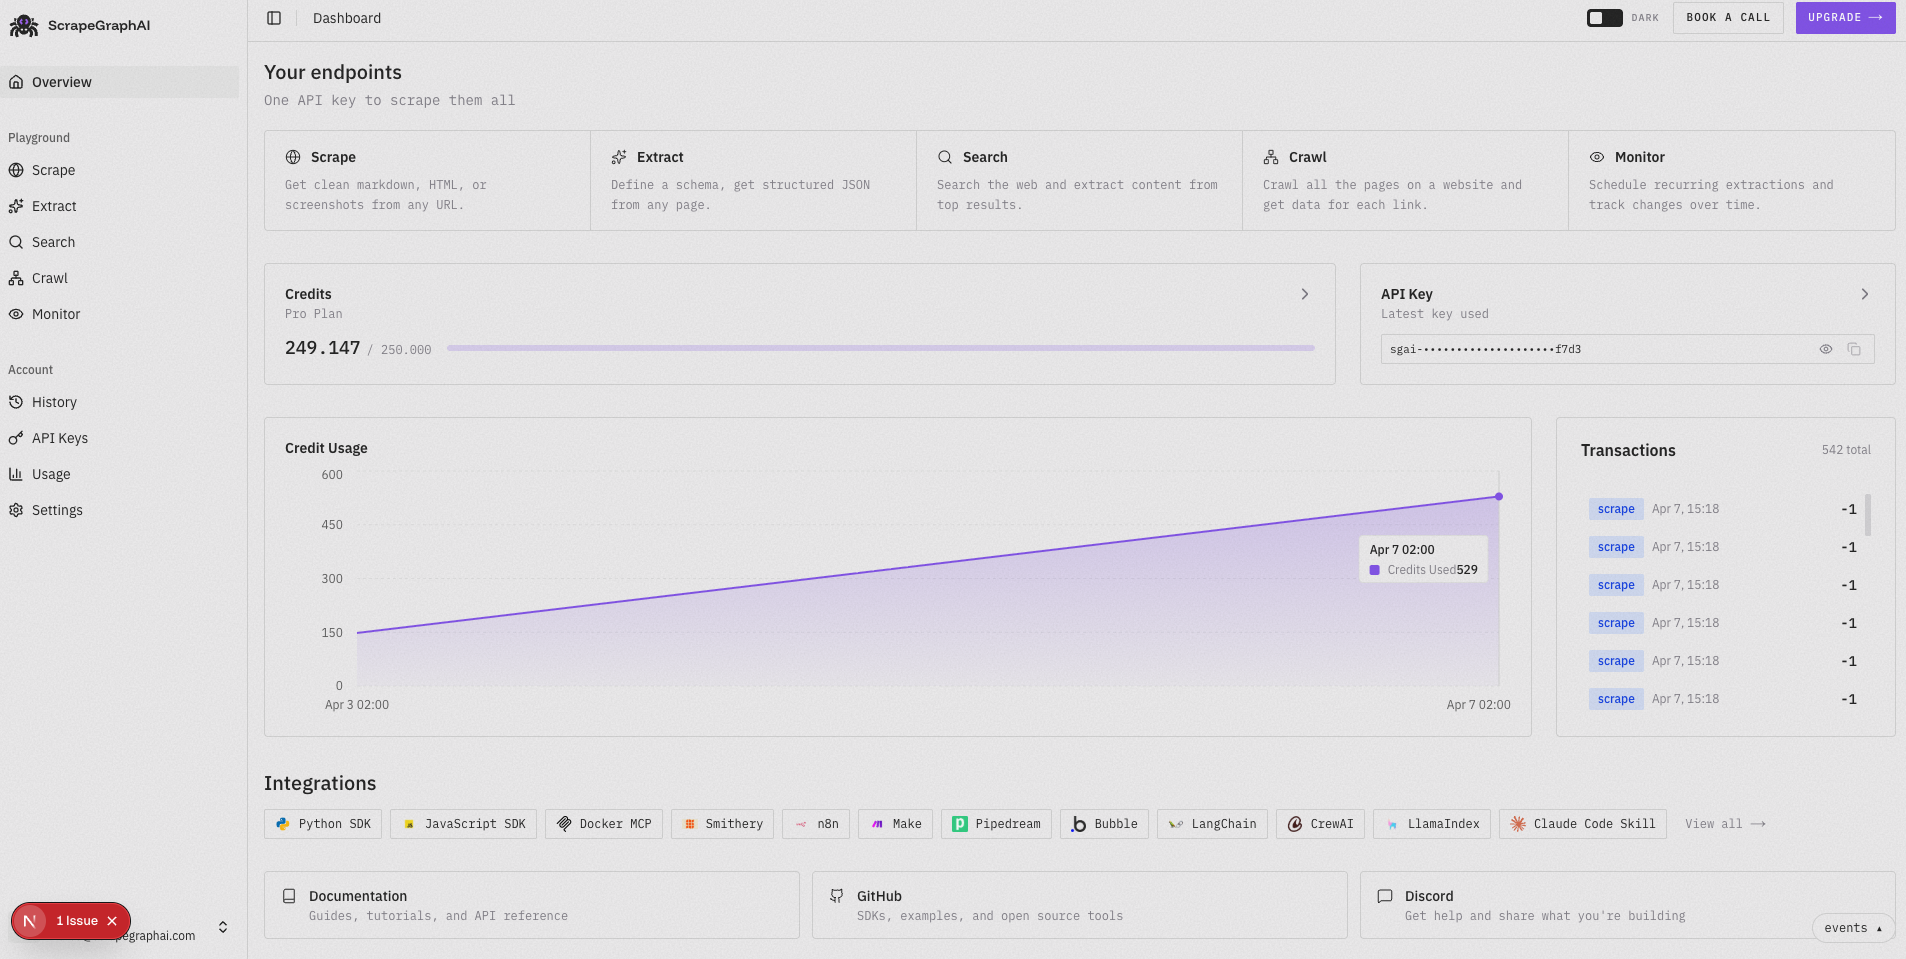The image size is (1906, 959).
Task: Click the Pipedream integration icon
Action: [960, 824]
